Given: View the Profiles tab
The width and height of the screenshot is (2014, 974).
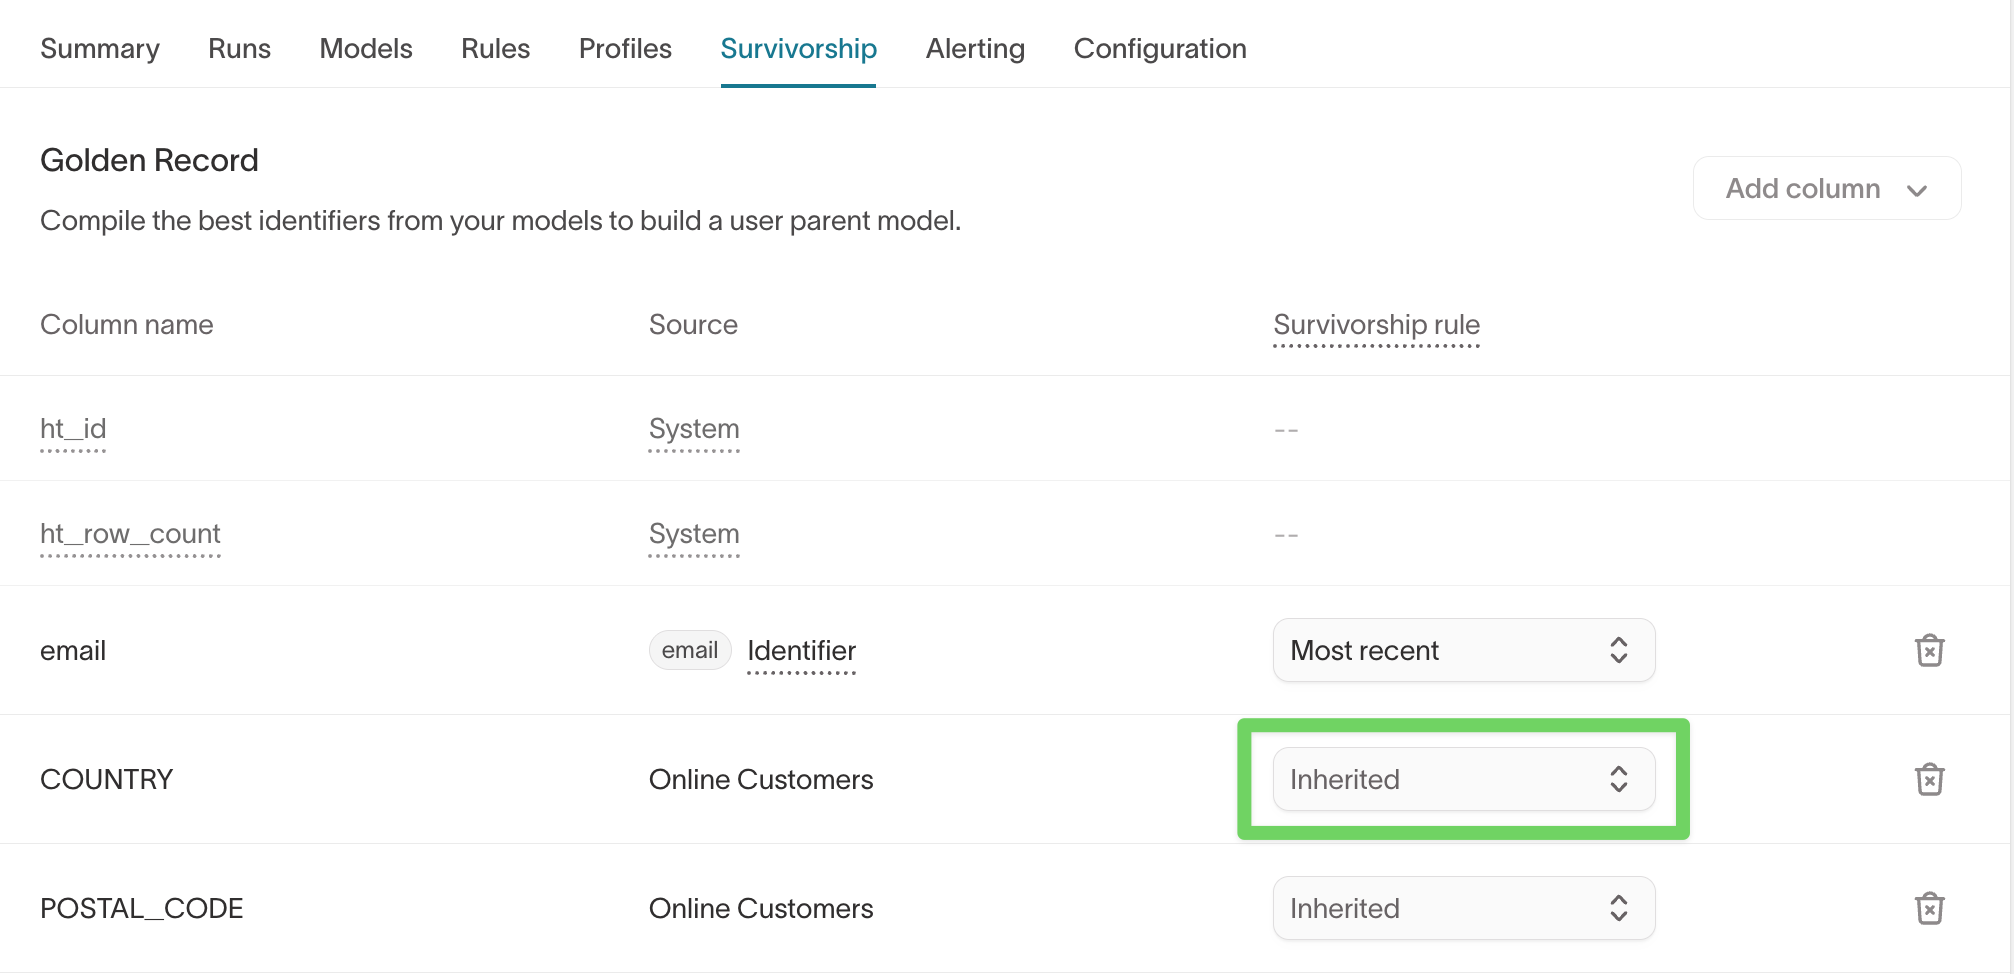Looking at the screenshot, I should [625, 49].
